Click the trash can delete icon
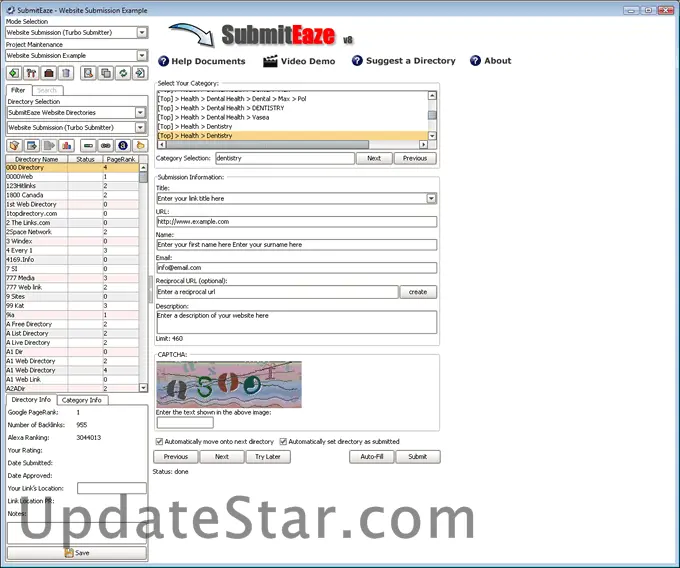Viewport: 680px width, 568px height. pos(66,73)
